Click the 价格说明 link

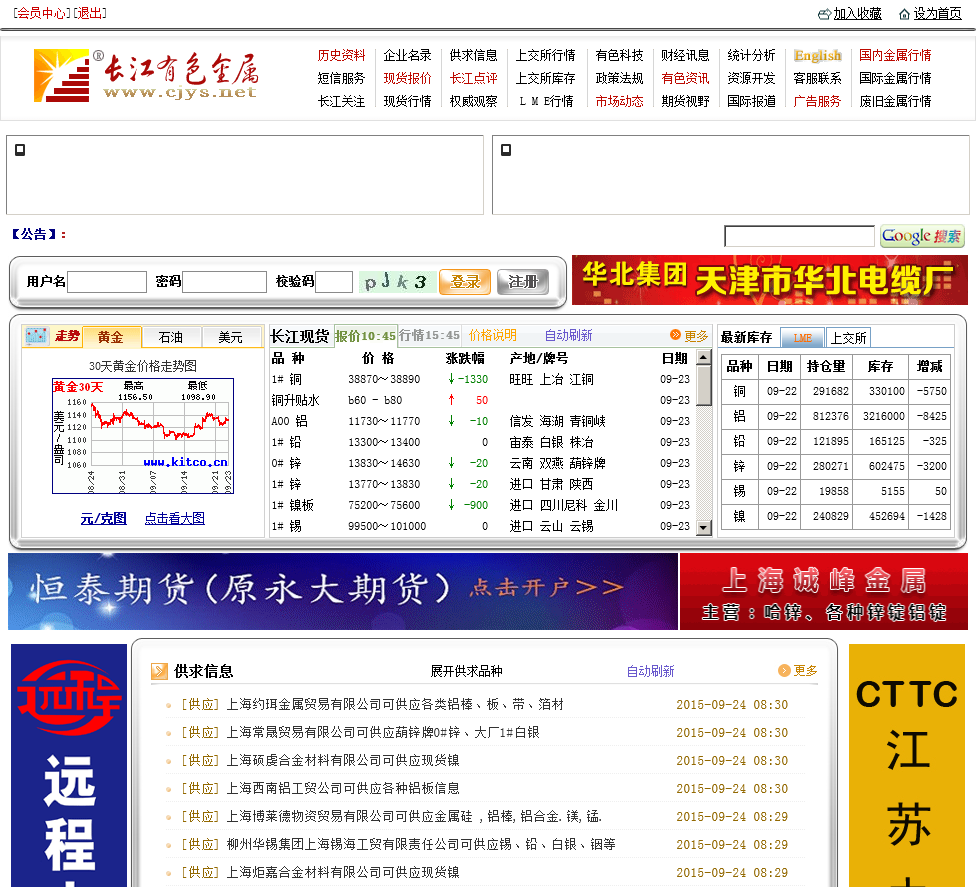tap(492, 336)
